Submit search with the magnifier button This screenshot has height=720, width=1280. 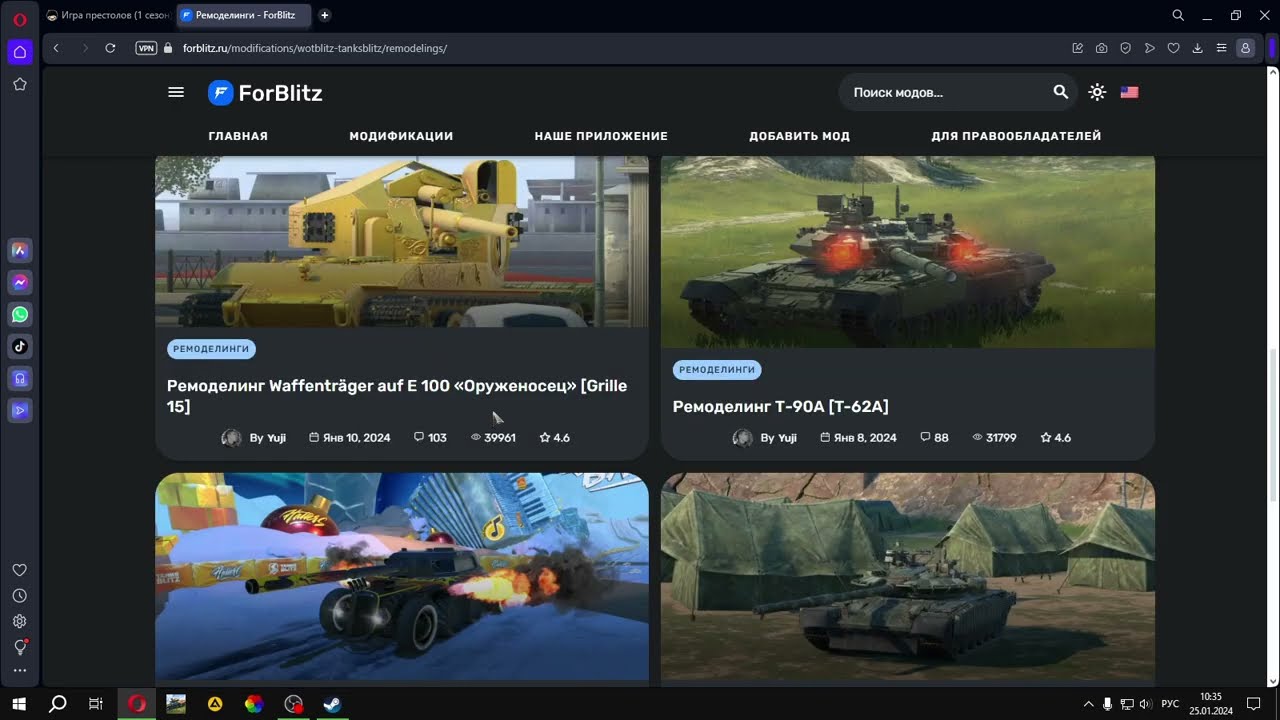click(1061, 92)
